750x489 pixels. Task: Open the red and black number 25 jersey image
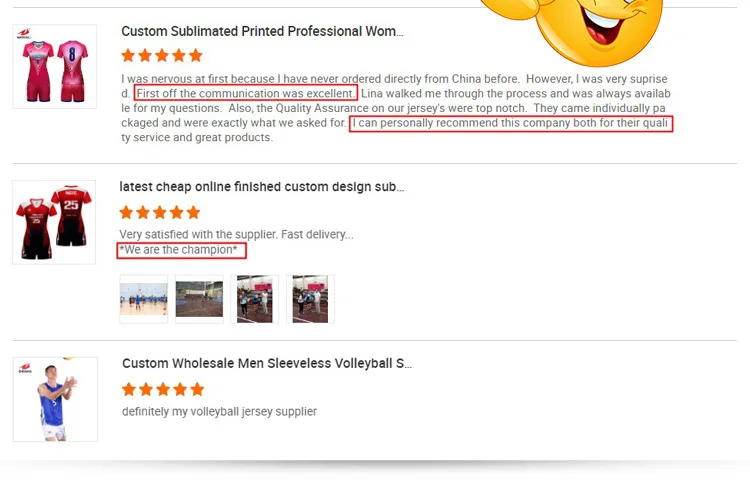(54, 222)
